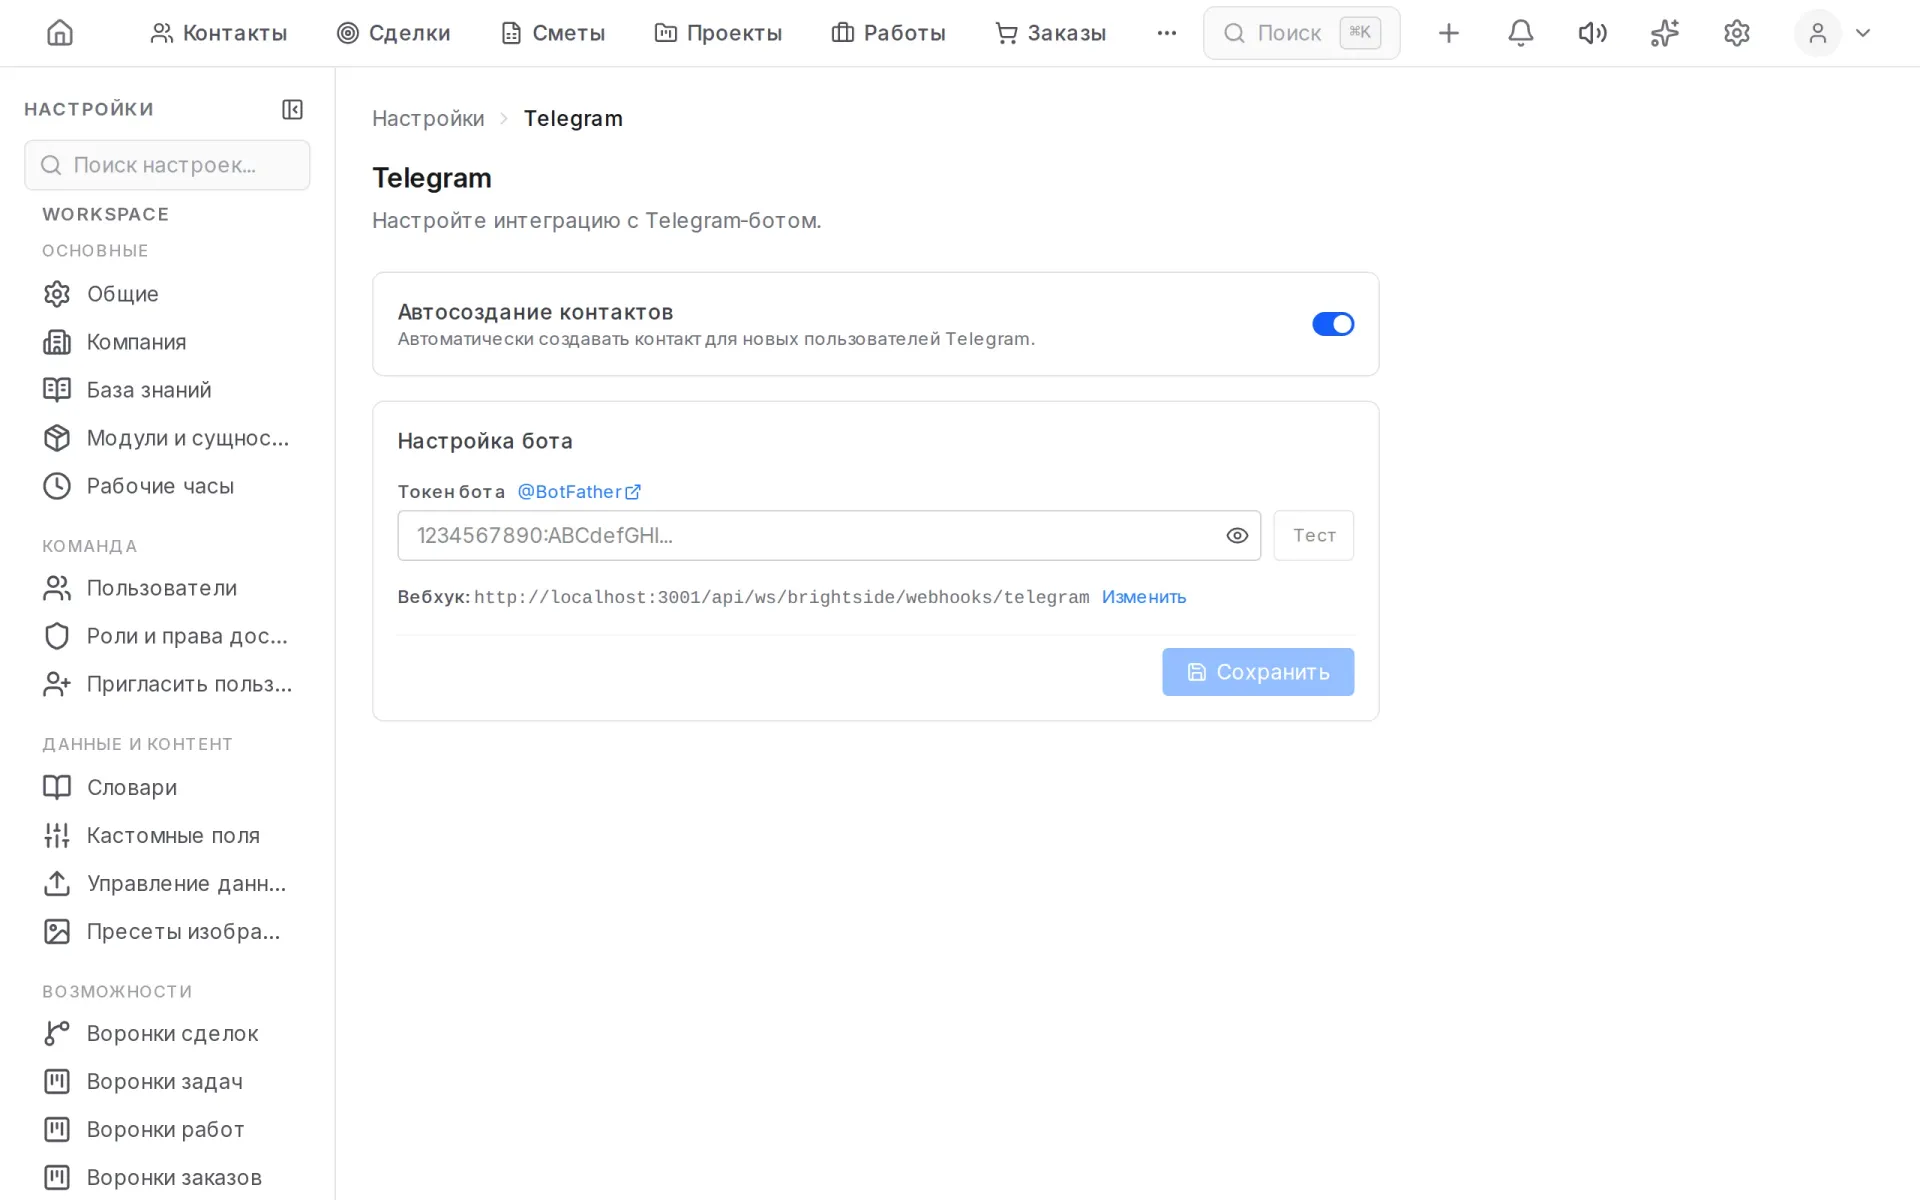Open Работы in top navigation
This screenshot has width=1920, height=1200.
[x=888, y=33]
